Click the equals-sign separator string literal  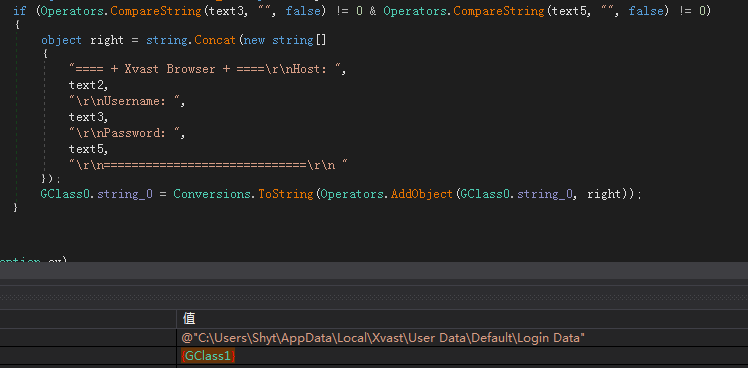(208, 166)
